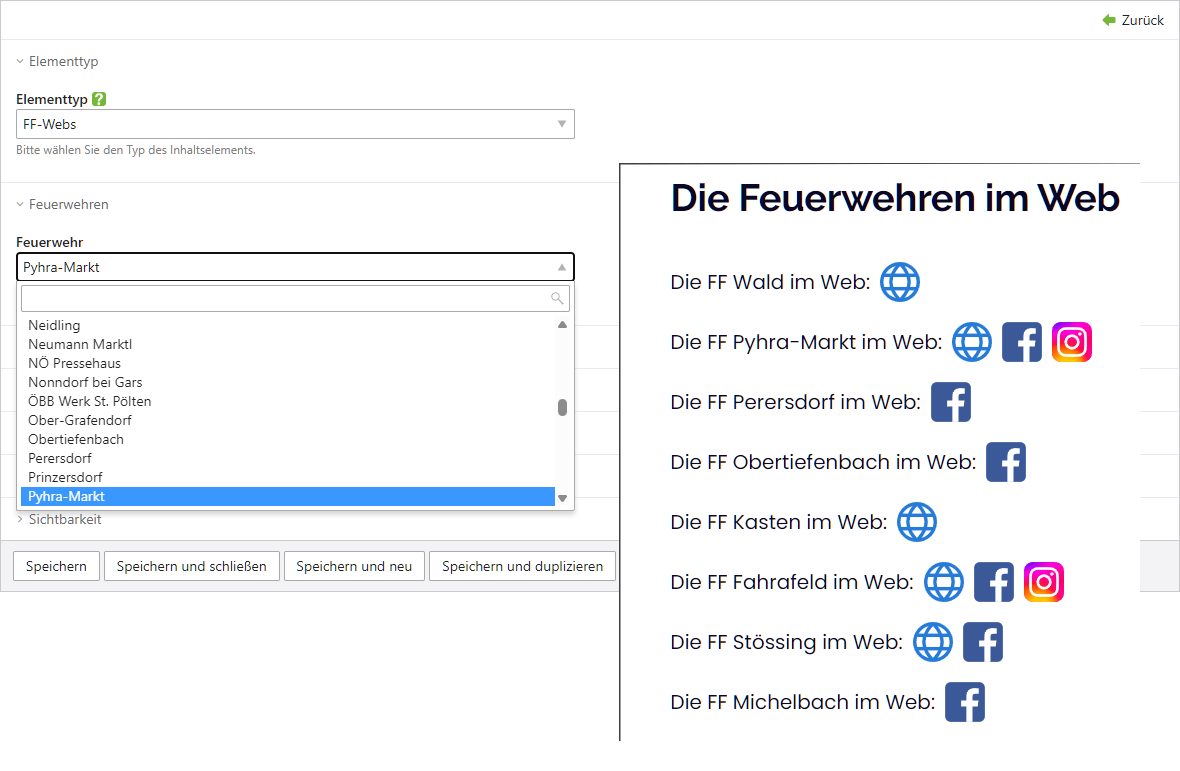This screenshot has height=771, width=1180.
Task: Click the dropdown list scrollbar thumb
Action: (562, 407)
